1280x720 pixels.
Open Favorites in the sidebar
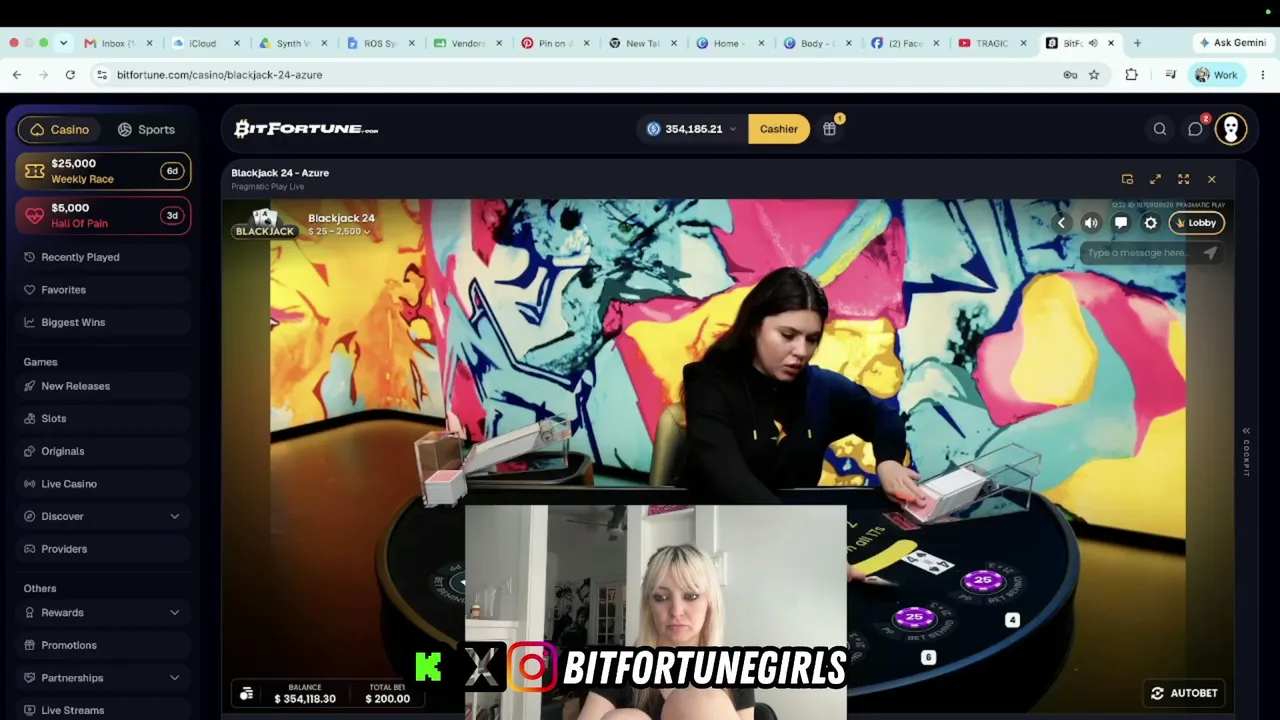click(103, 290)
